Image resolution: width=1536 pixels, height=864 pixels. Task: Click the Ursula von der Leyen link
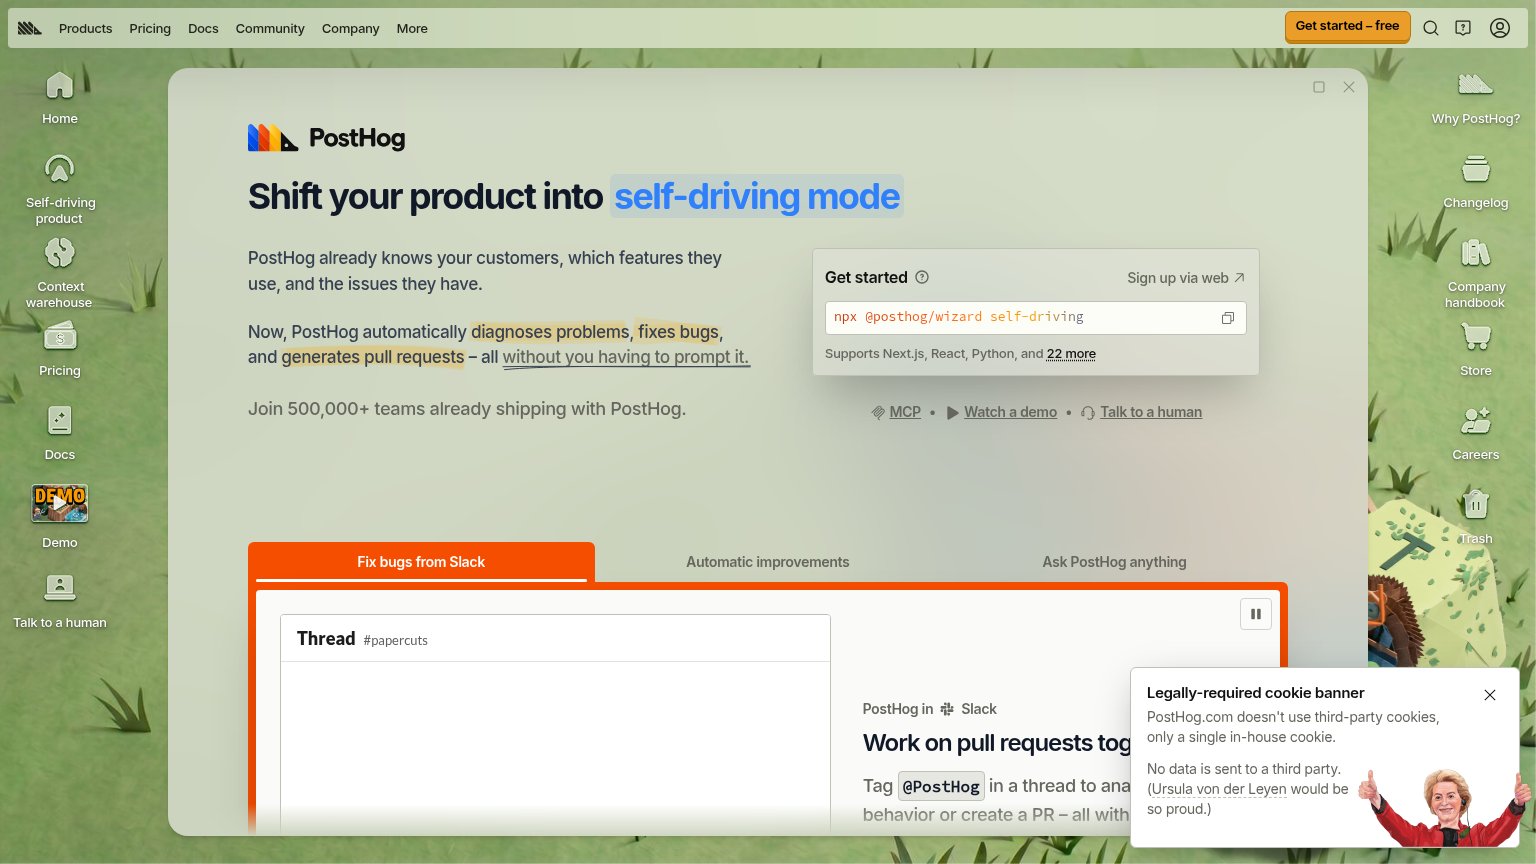(1219, 789)
